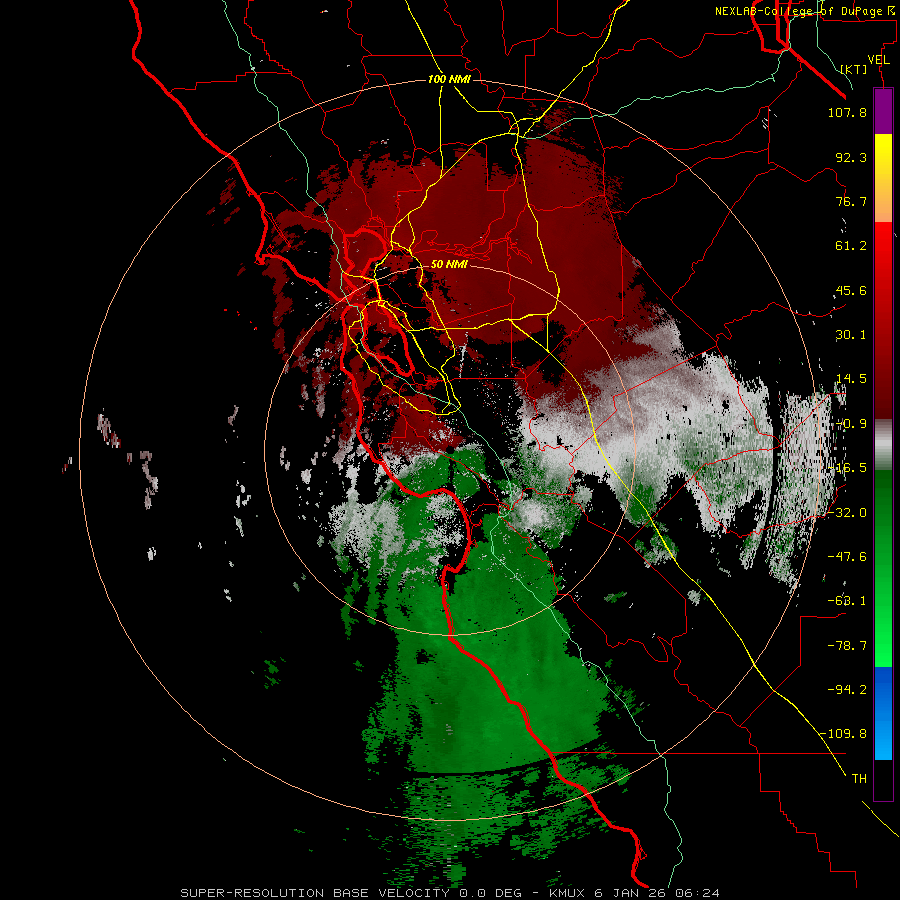This screenshot has width=900, height=900.
Task: Click the 'NEXLAB-College of DuPage' credit text
Action: [798, 11]
